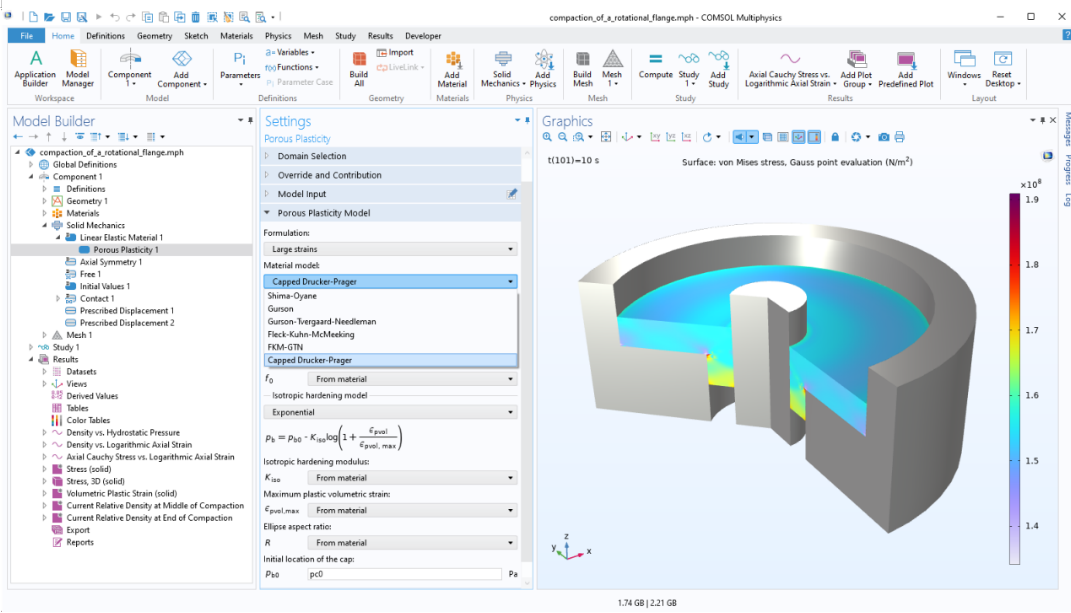Switch to the Geometry ribbon tab
Image resolution: width=1071 pixels, height=613 pixels.
click(x=154, y=36)
